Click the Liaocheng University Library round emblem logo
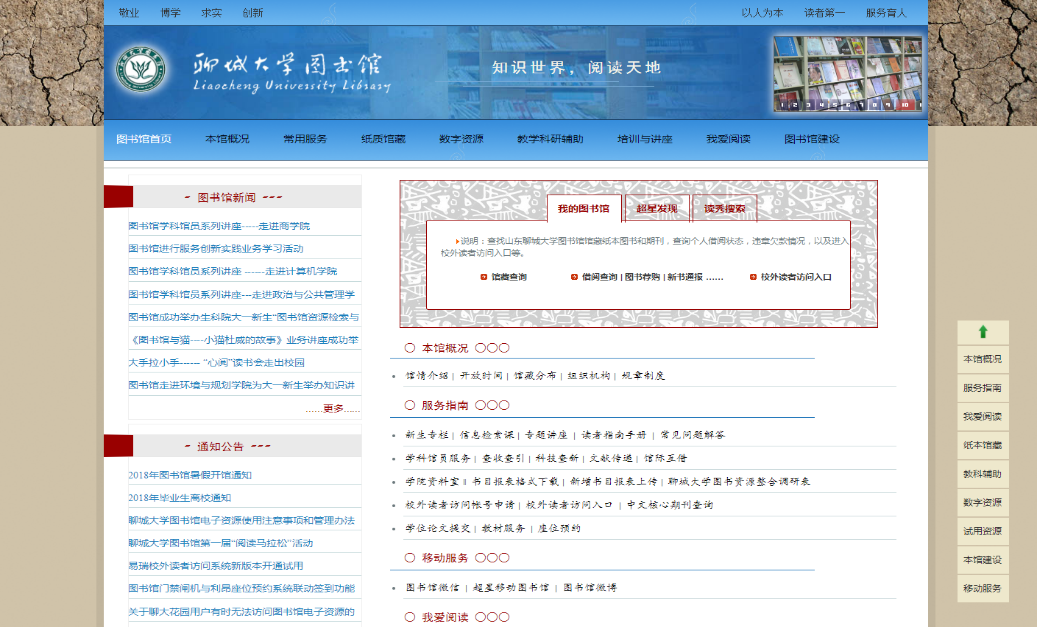Screen dimensions: 1037x627 140,69
